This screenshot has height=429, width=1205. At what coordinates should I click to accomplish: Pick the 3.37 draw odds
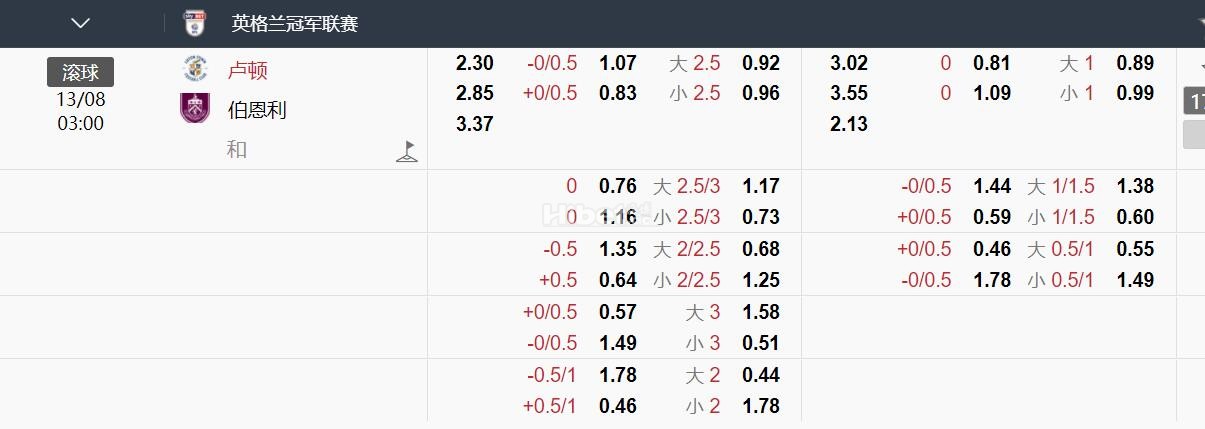click(x=475, y=124)
